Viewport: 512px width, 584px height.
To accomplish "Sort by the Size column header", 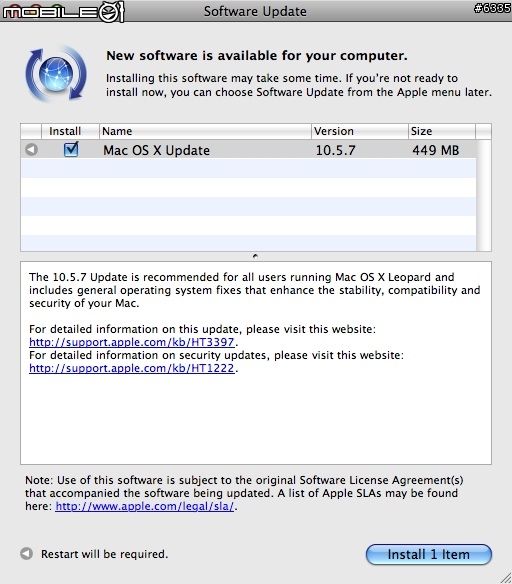I will click(442, 131).
